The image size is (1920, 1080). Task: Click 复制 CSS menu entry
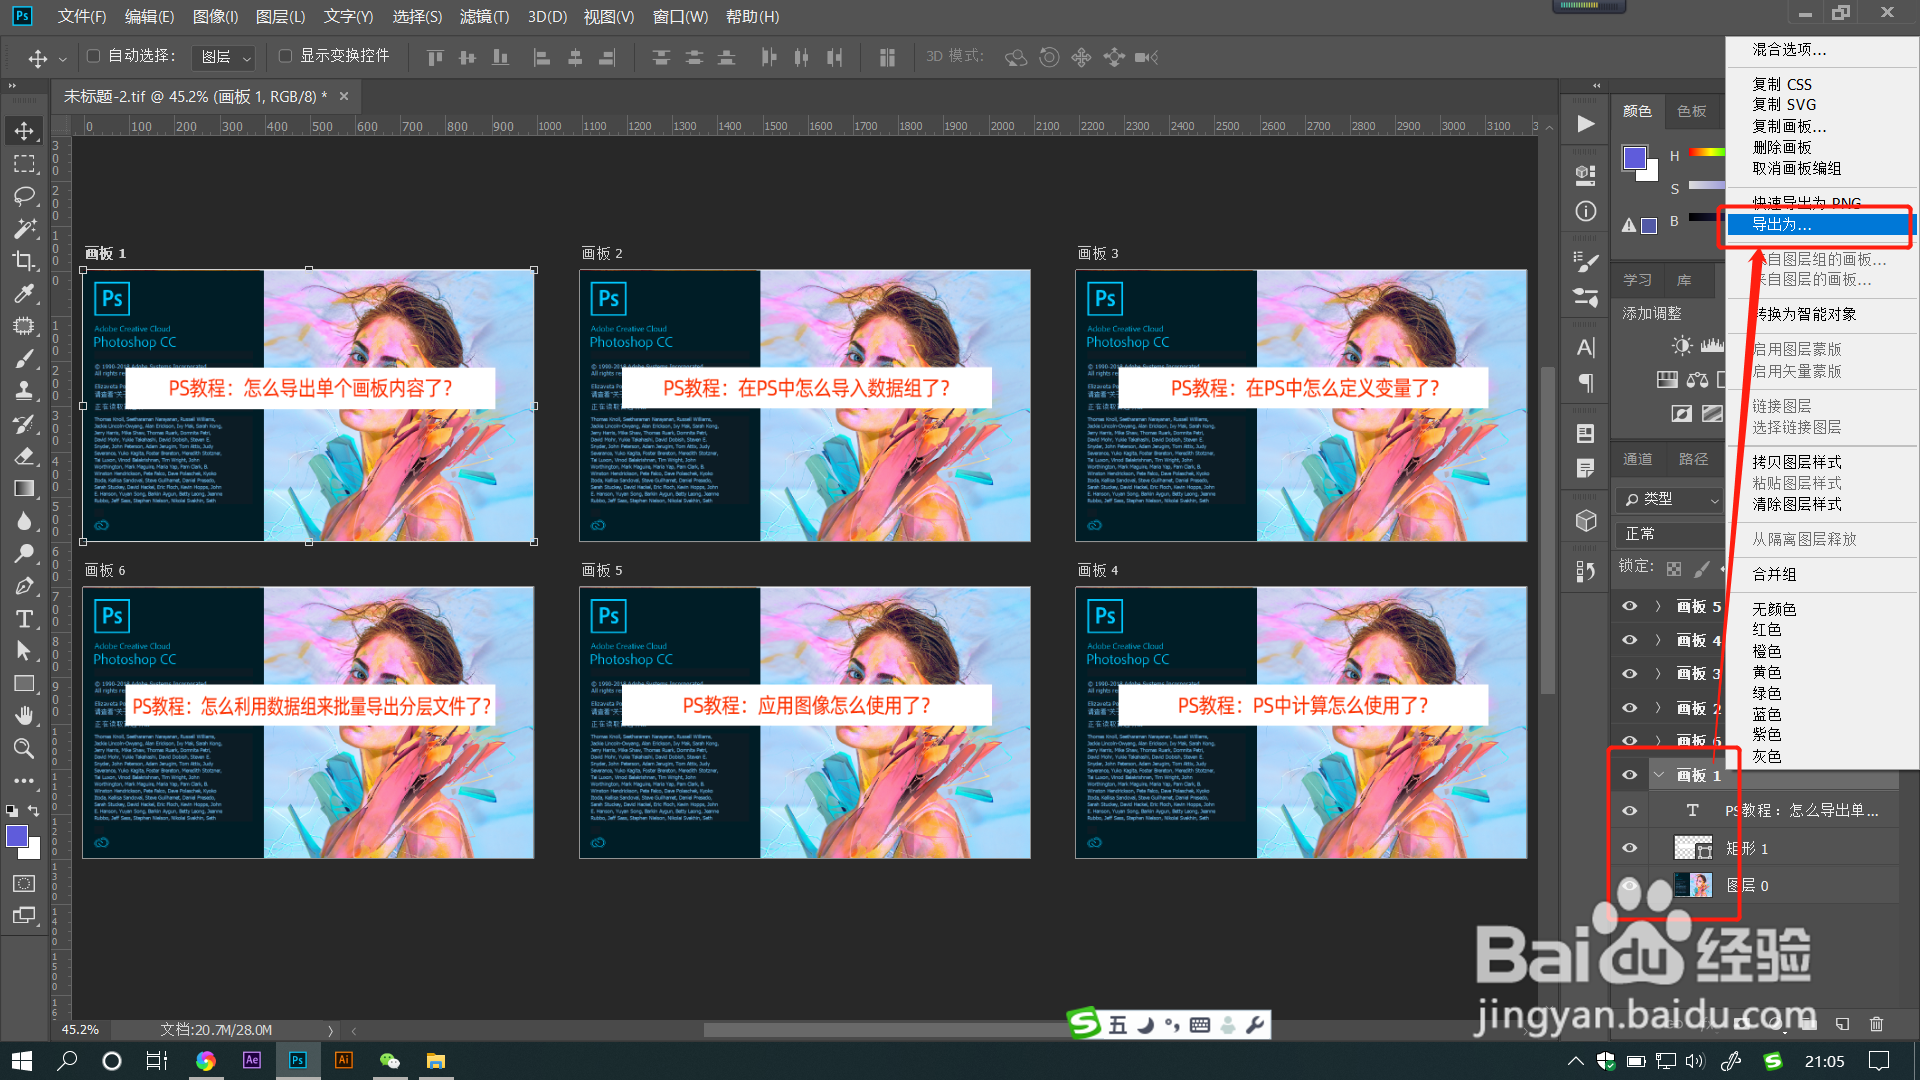[x=1781, y=84]
